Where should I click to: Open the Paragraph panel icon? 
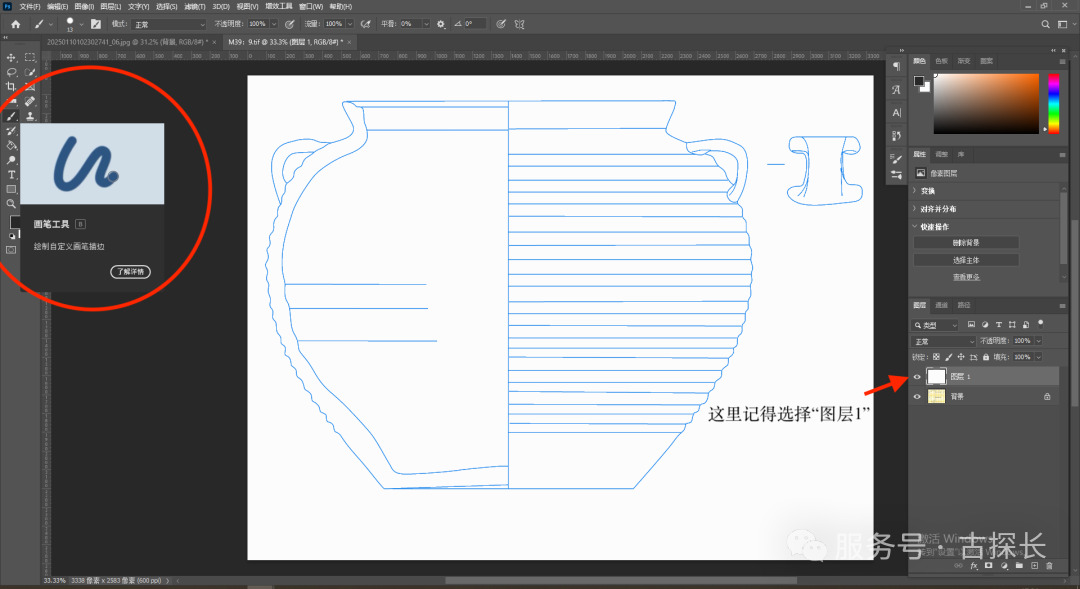pyautogui.click(x=896, y=66)
